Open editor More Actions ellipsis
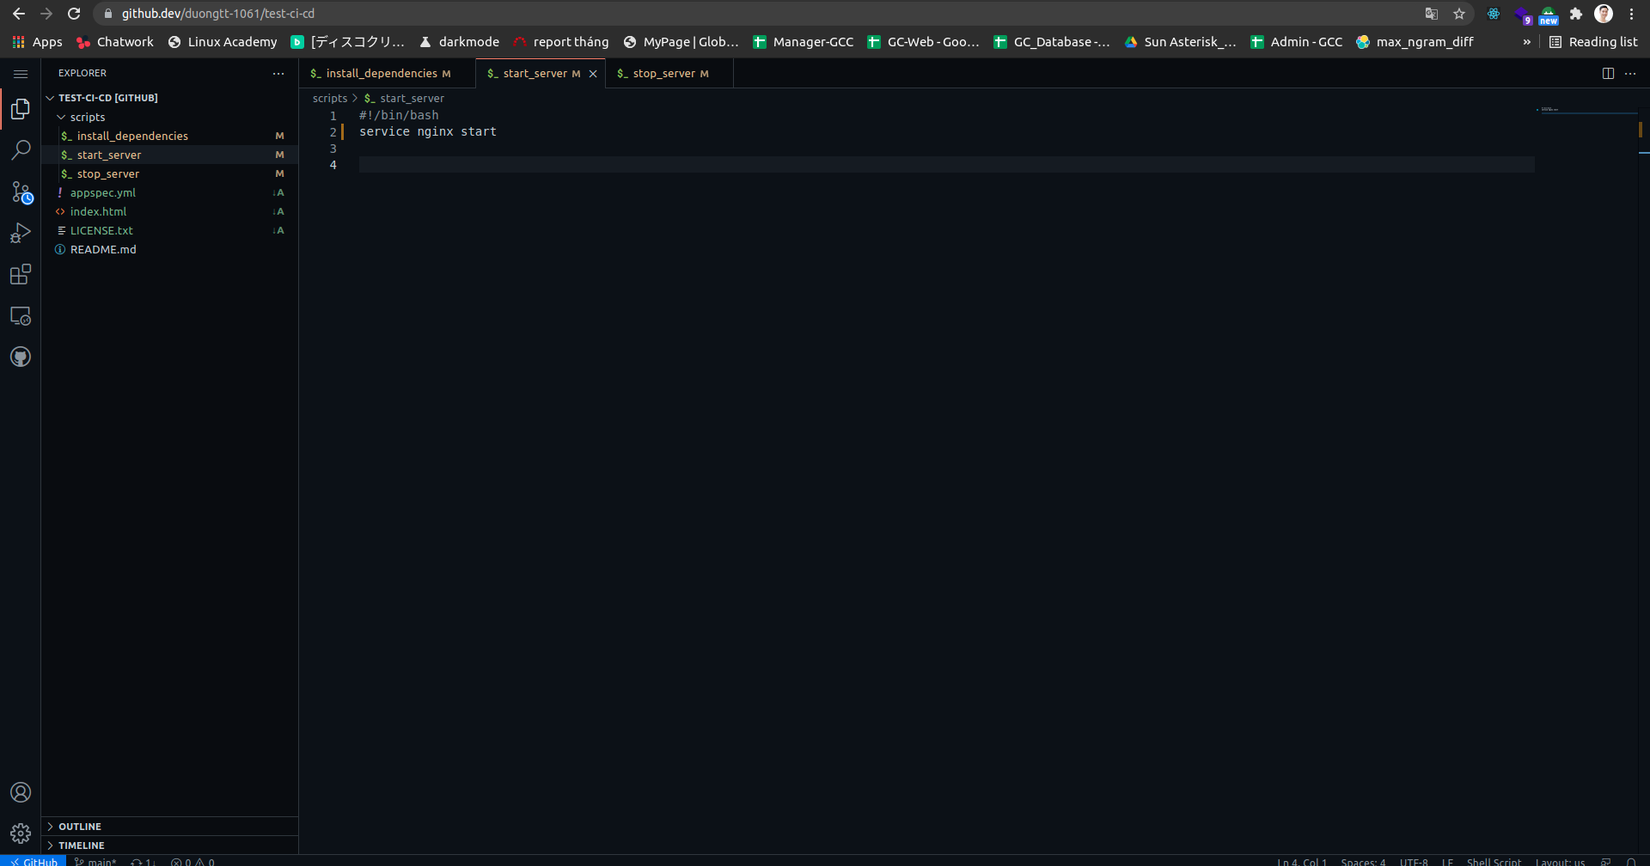 (1630, 73)
